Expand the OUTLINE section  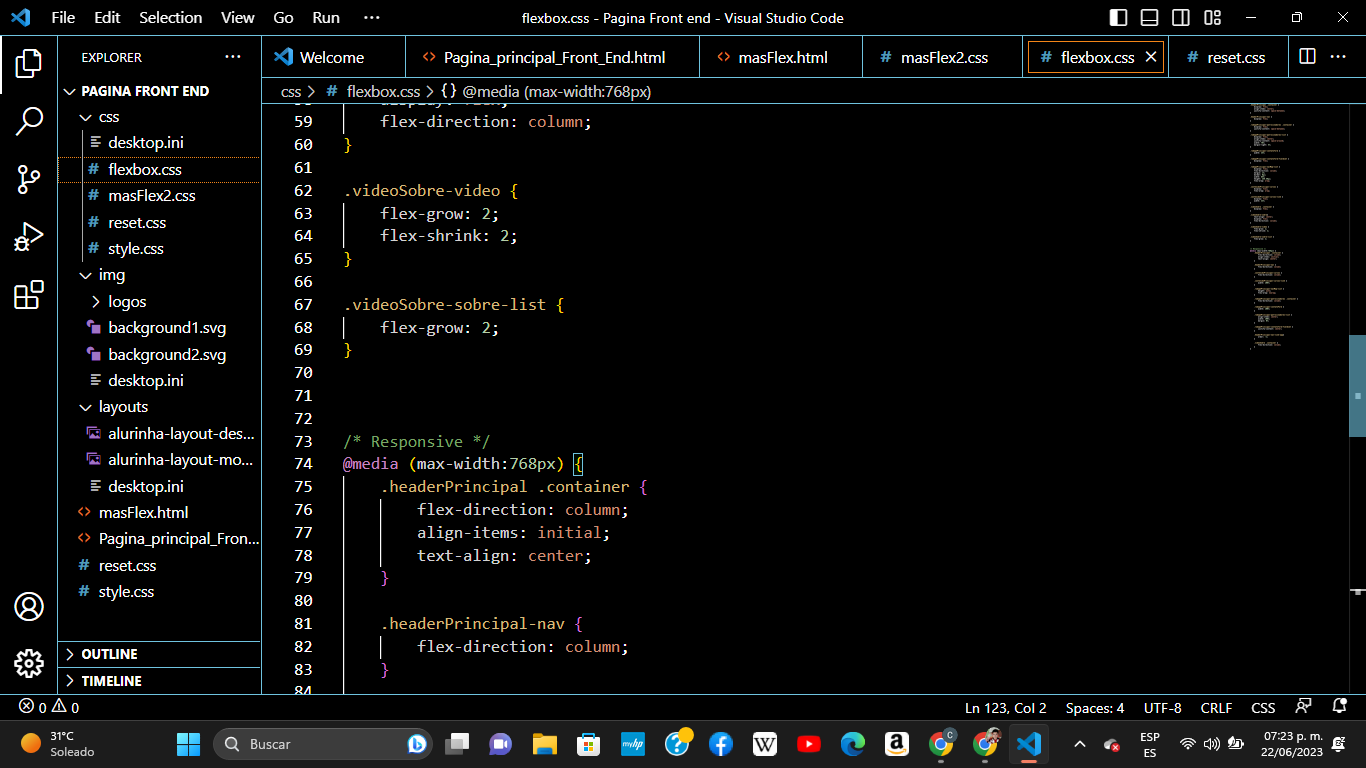(159, 654)
